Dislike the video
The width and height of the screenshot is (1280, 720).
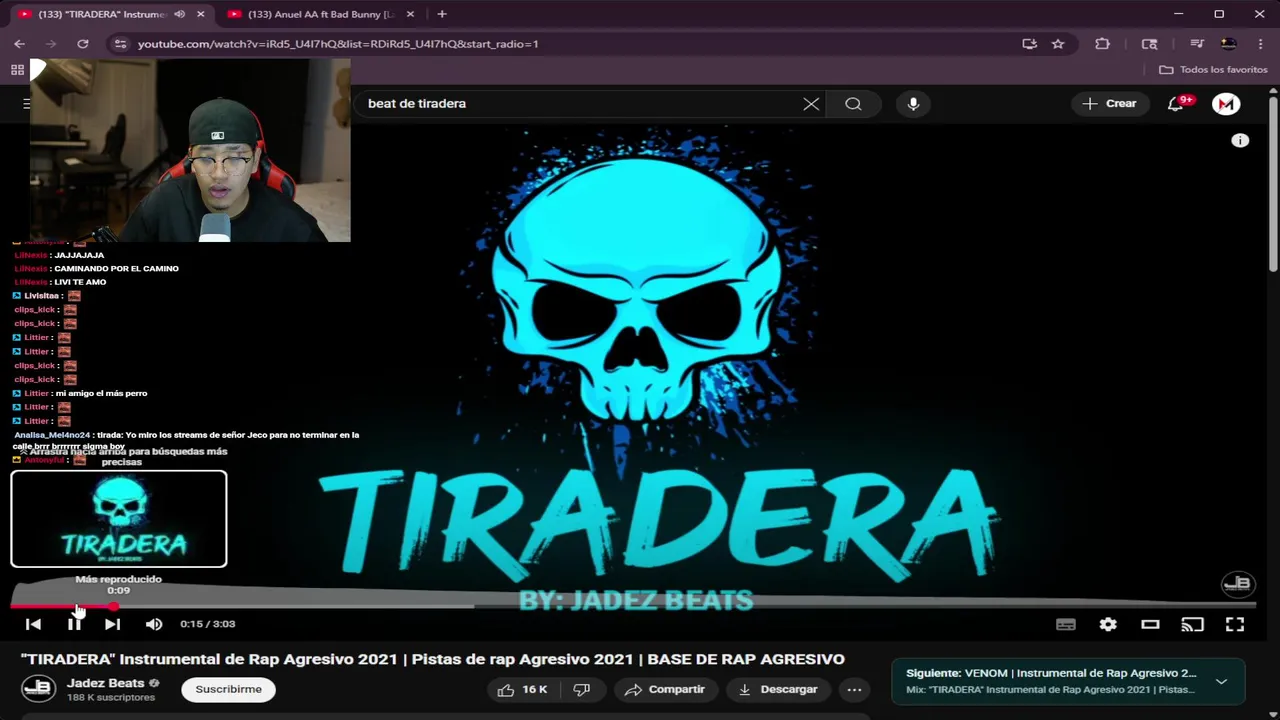pyautogui.click(x=581, y=689)
